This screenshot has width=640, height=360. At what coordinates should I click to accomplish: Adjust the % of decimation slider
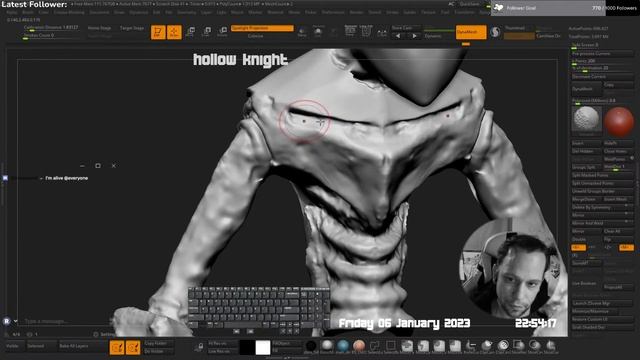tap(602, 68)
